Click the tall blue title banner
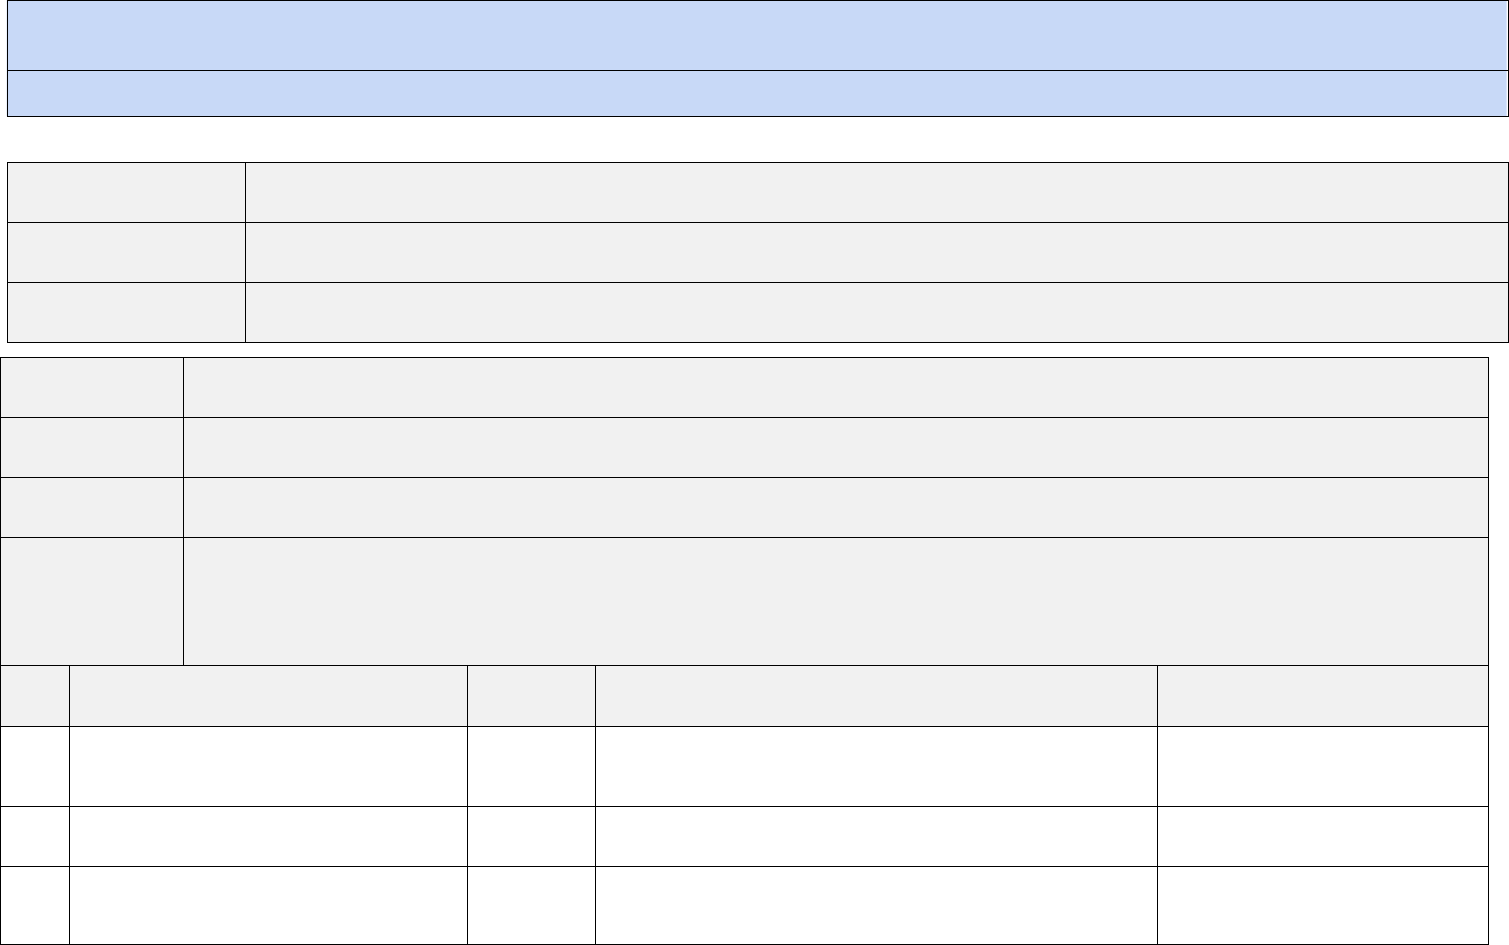This screenshot has height=945, width=1509. [x=757, y=35]
